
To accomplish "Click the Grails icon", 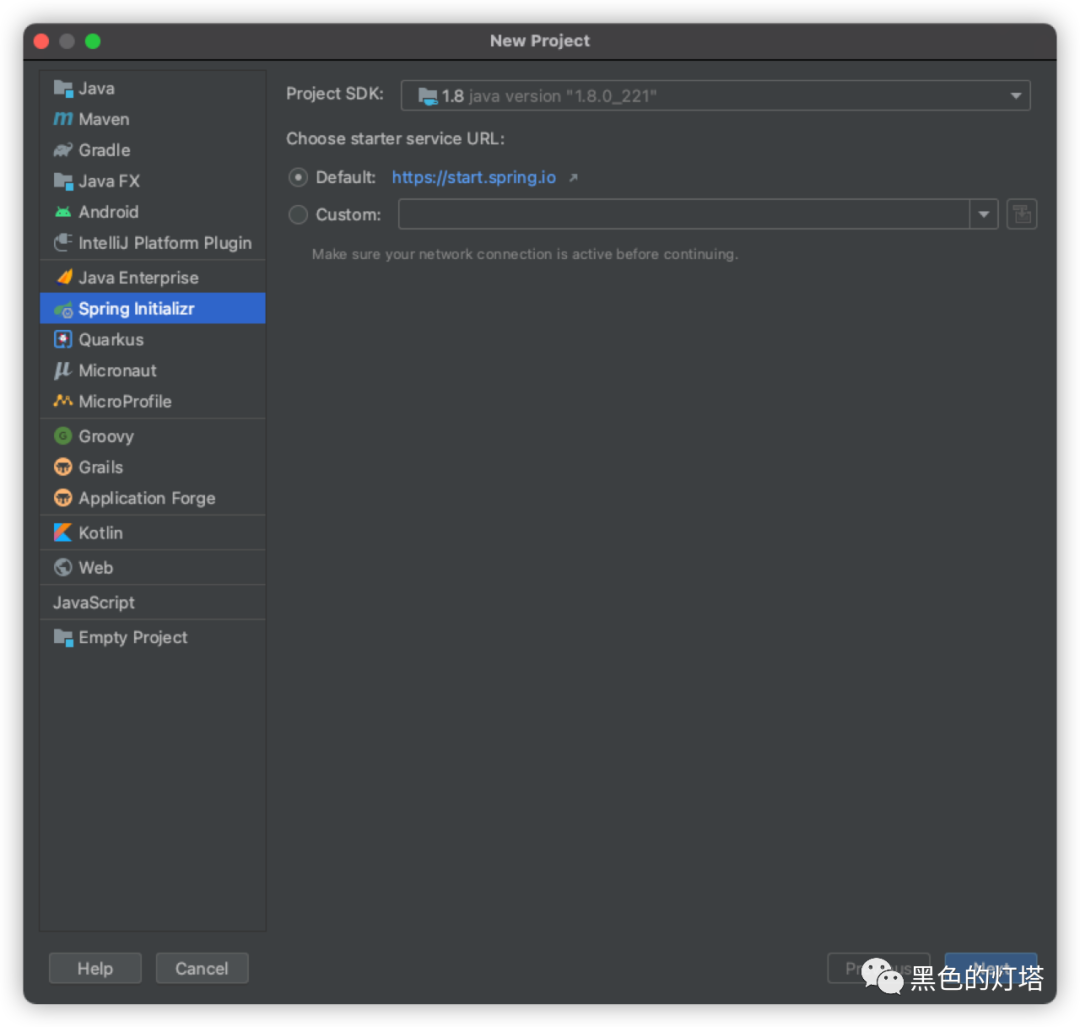I will [63, 467].
